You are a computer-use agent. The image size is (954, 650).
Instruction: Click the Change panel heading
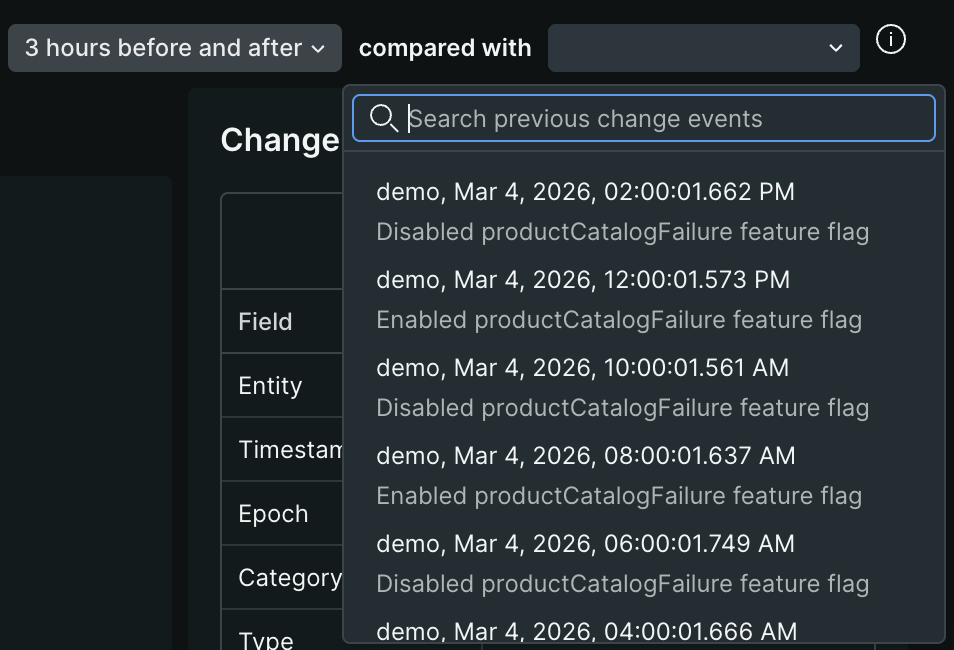pyautogui.click(x=281, y=140)
